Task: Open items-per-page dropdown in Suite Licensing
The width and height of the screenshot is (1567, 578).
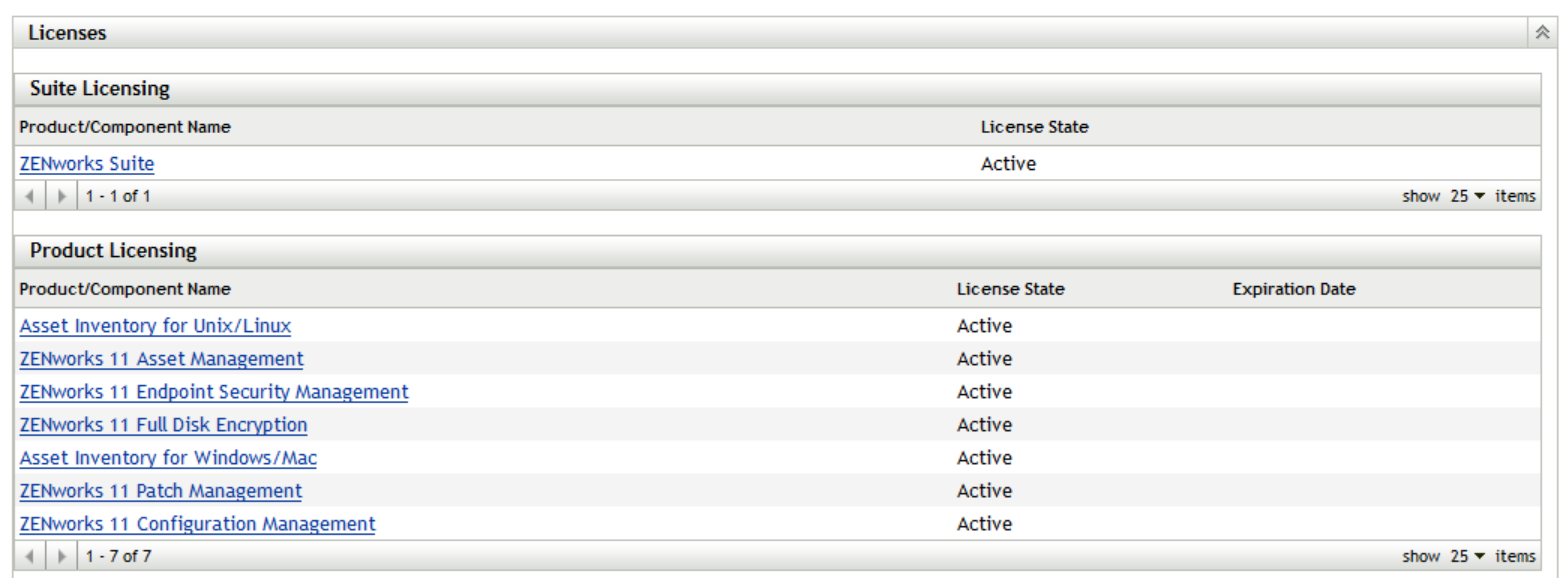Action: pyautogui.click(x=1467, y=196)
